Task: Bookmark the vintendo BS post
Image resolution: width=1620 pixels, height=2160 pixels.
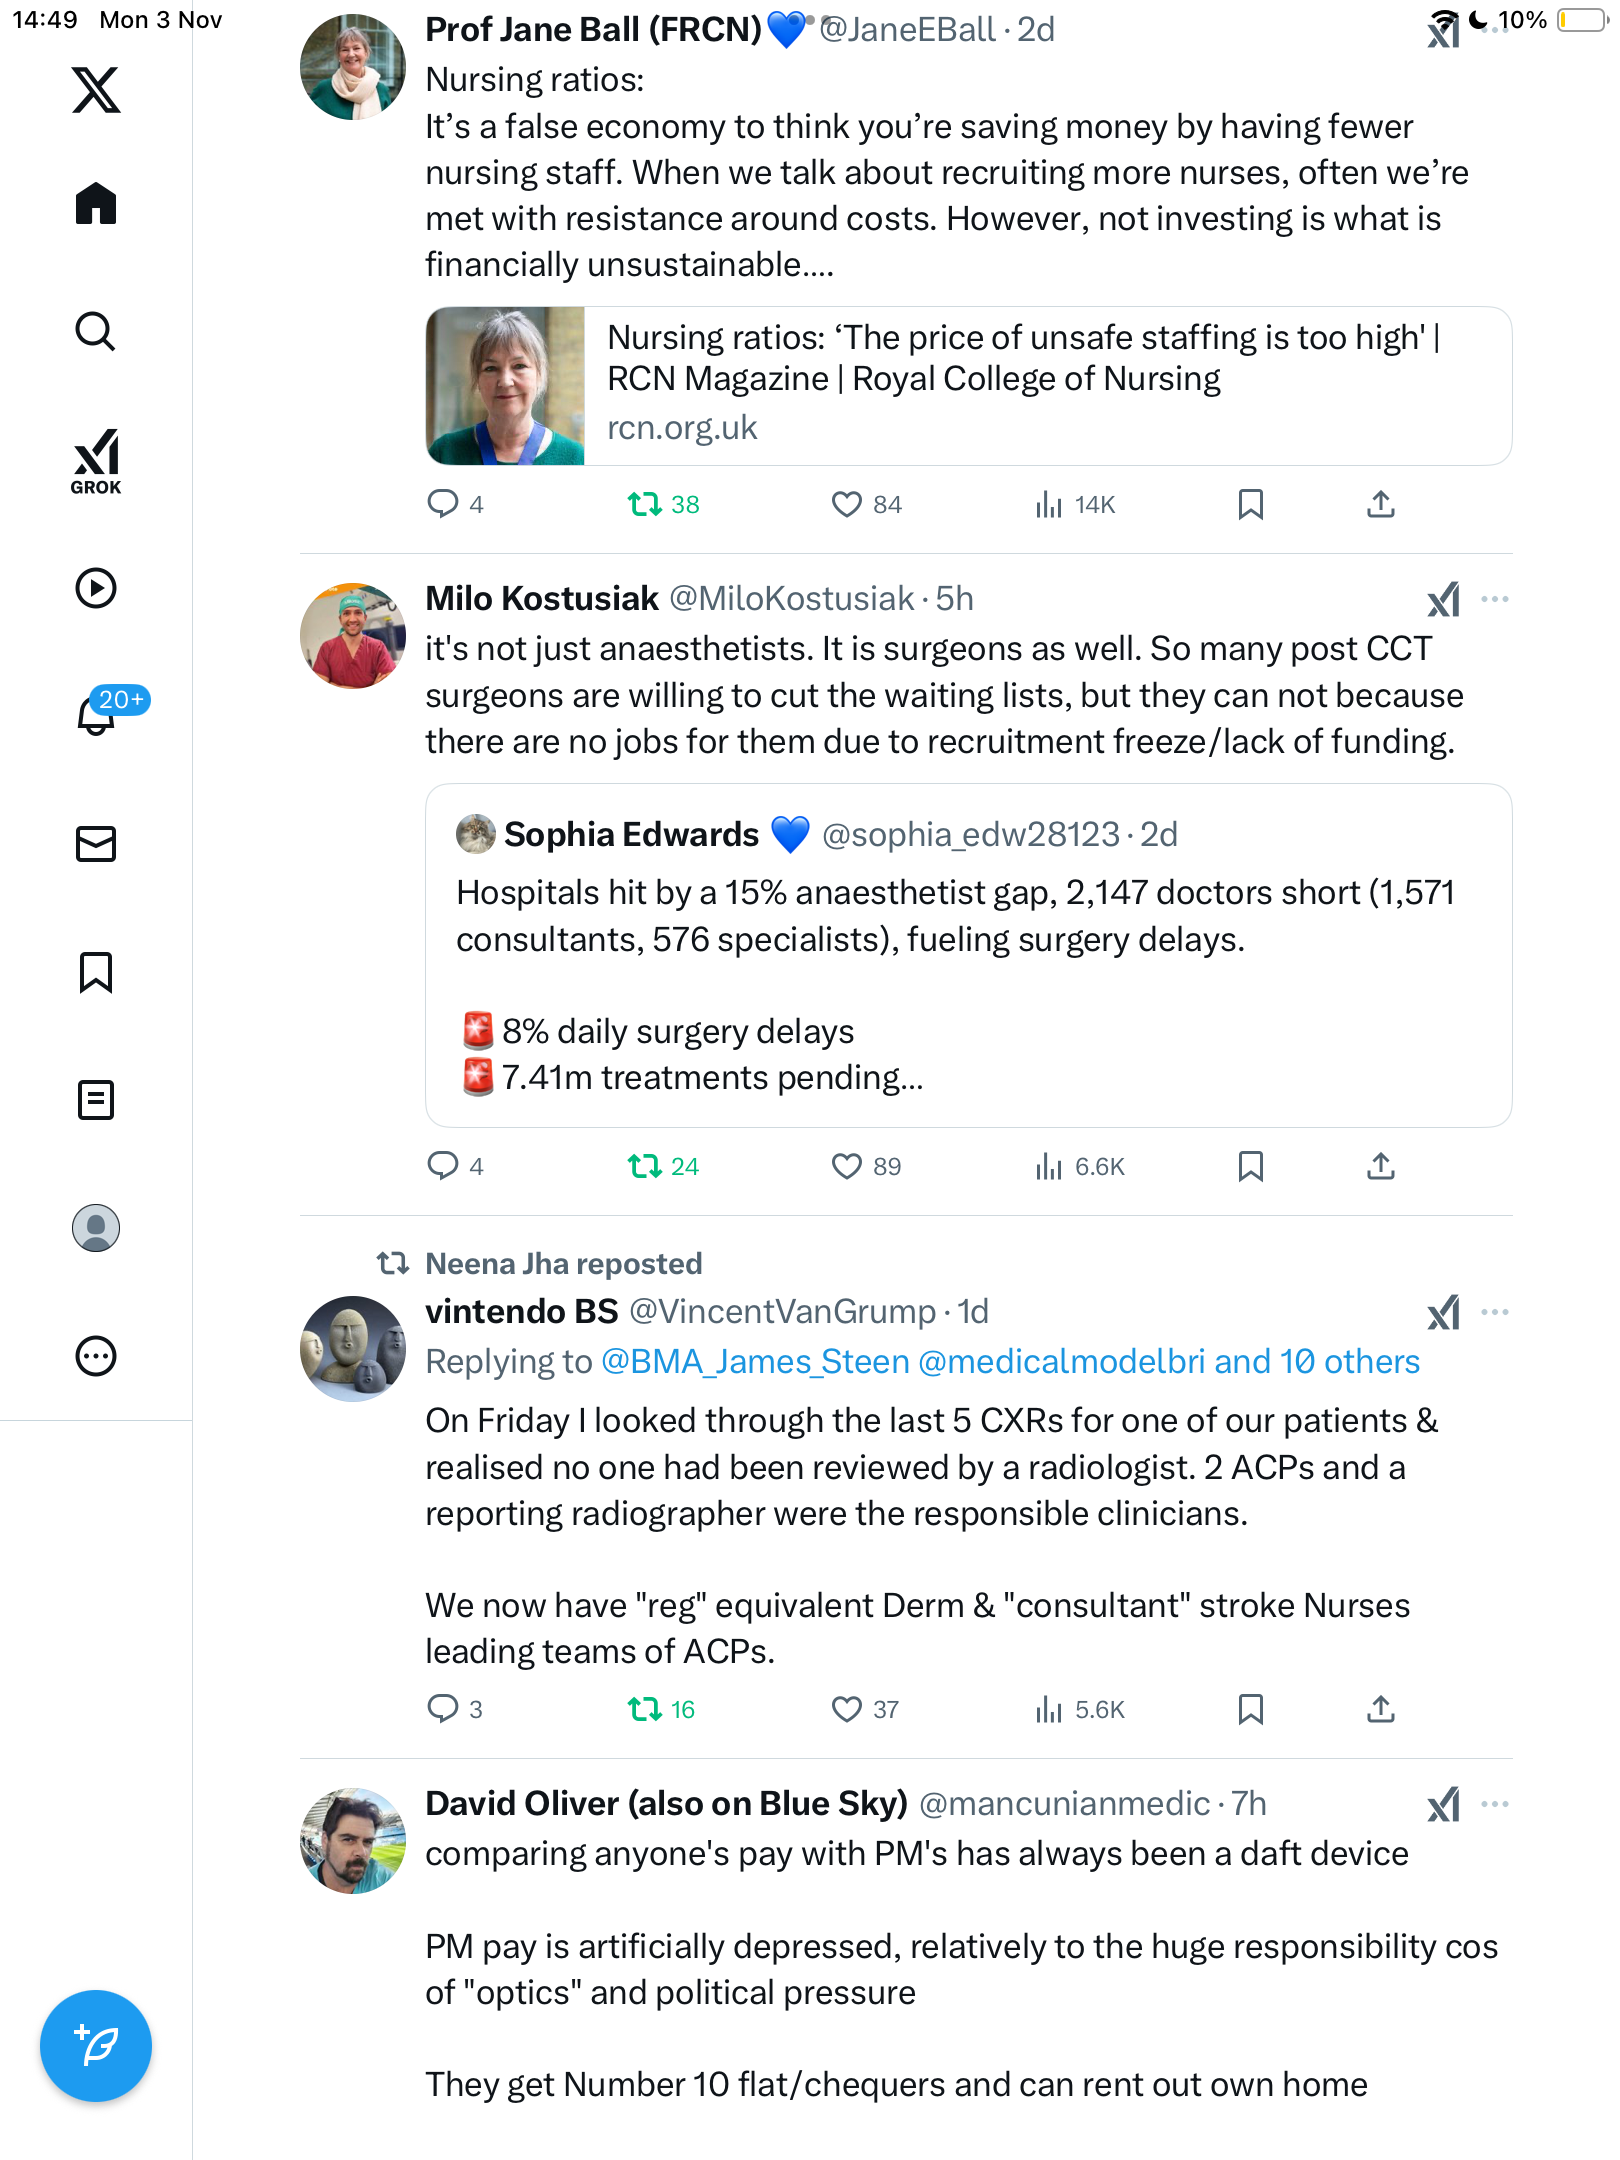Action: (x=1250, y=1709)
